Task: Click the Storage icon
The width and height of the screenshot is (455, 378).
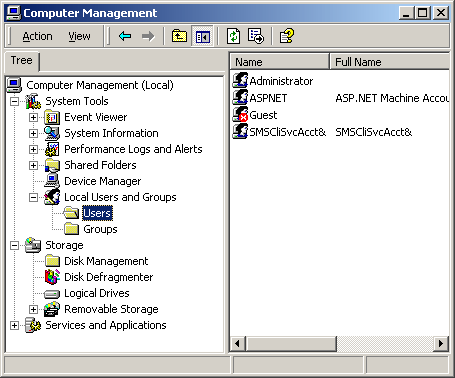Action: tap(33, 245)
